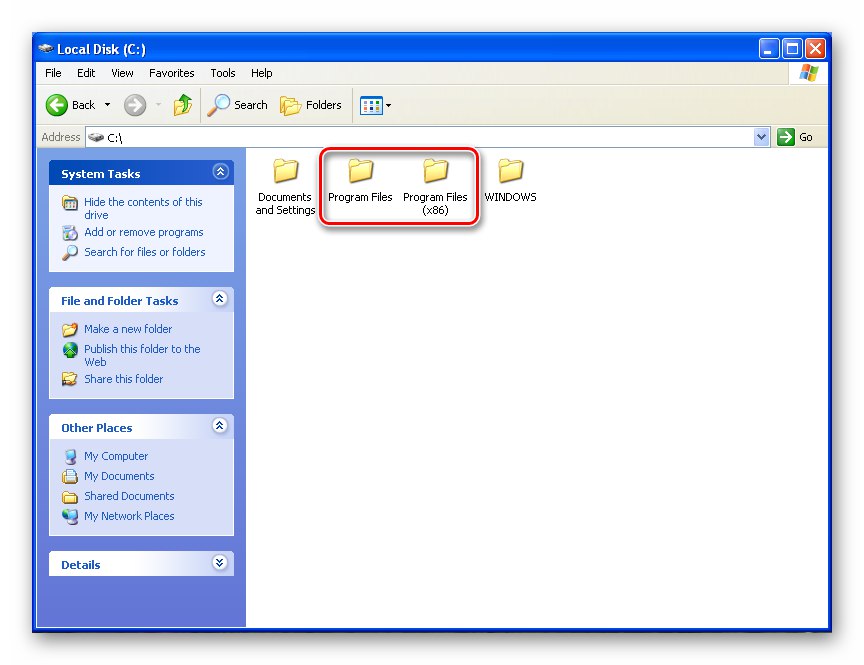
Task: Minimize the Local Disk (C:) window
Action: (x=768, y=48)
